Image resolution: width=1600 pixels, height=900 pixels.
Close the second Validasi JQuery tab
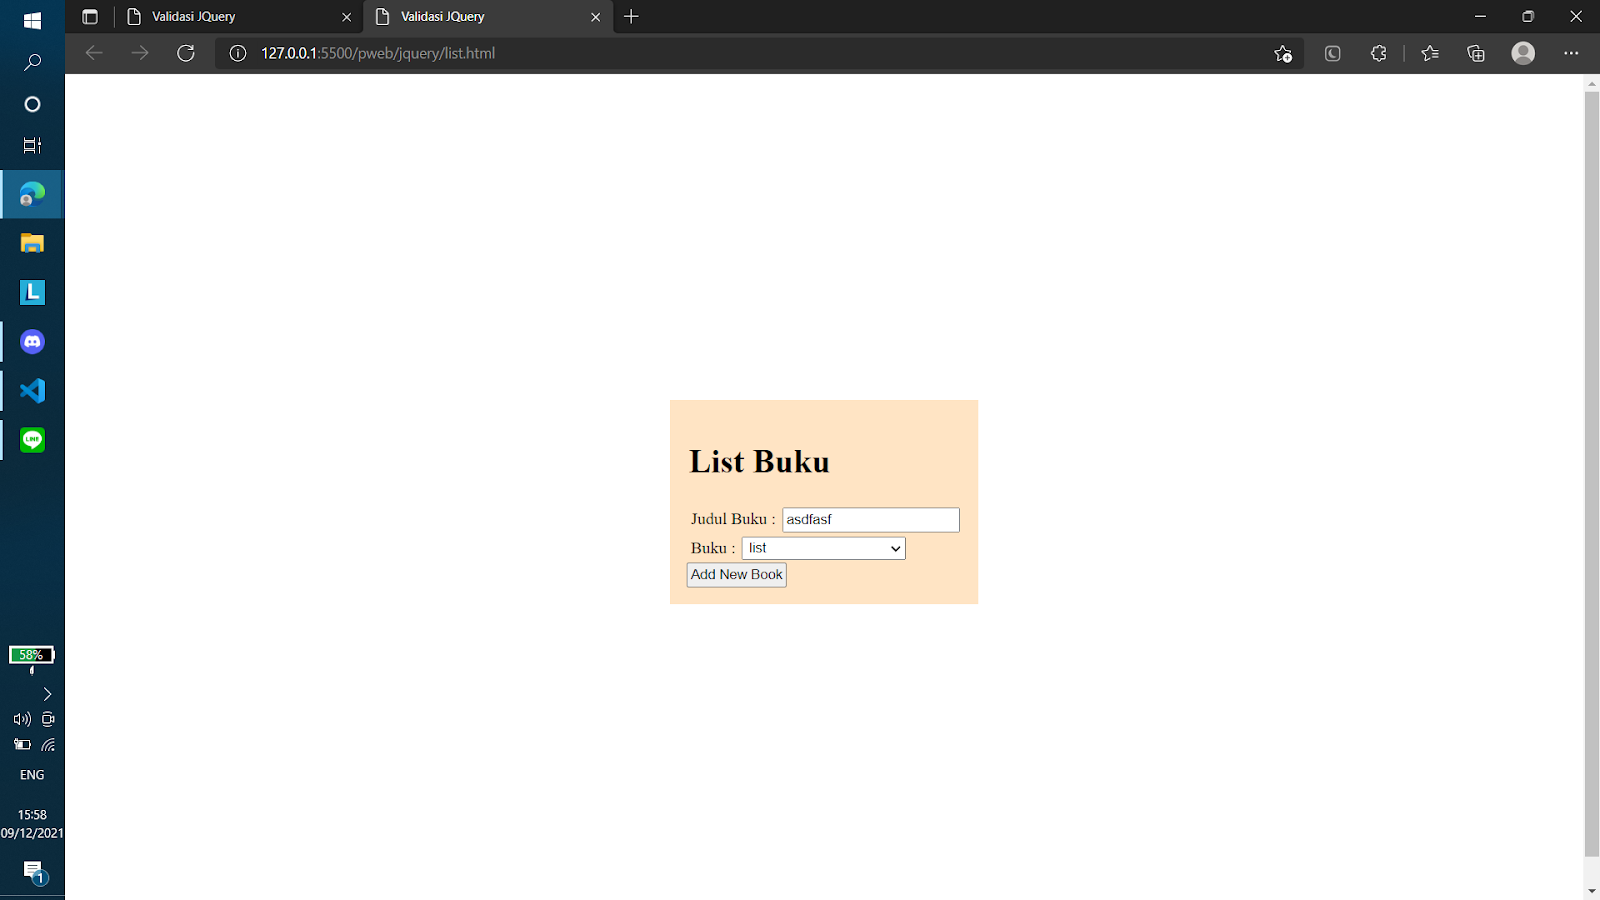click(x=596, y=17)
